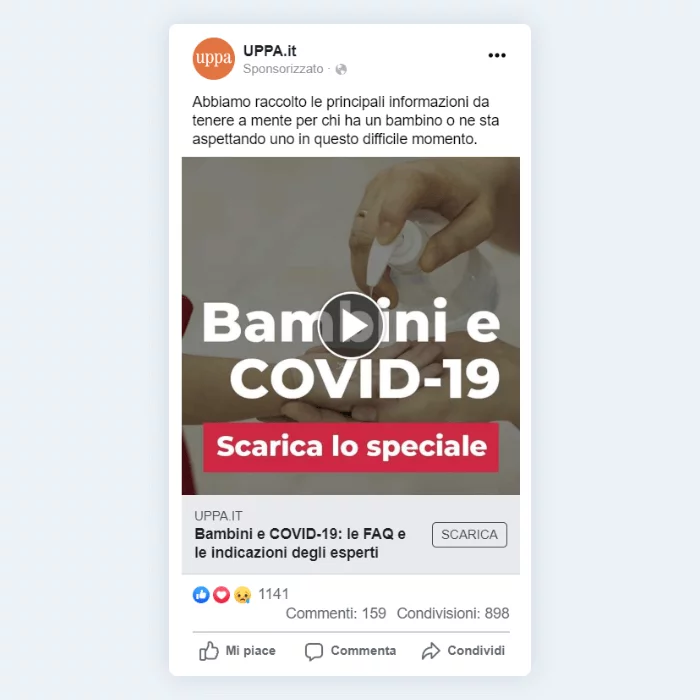Click the red Scarica lo speciale banner

click(351, 447)
